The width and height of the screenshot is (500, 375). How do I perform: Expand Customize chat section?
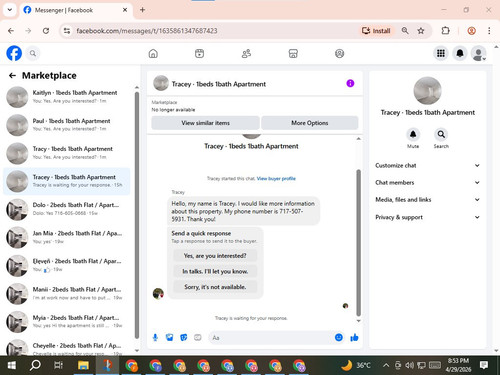click(428, 165)
